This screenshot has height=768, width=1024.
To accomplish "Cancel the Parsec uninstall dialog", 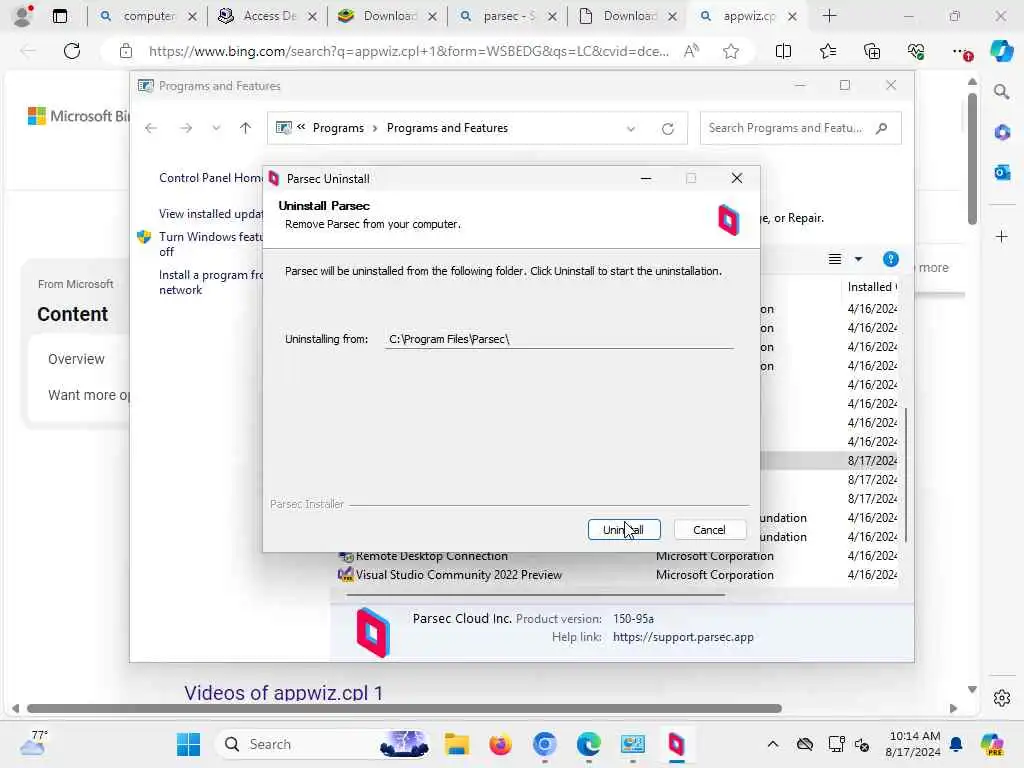I will pos(709,530).
